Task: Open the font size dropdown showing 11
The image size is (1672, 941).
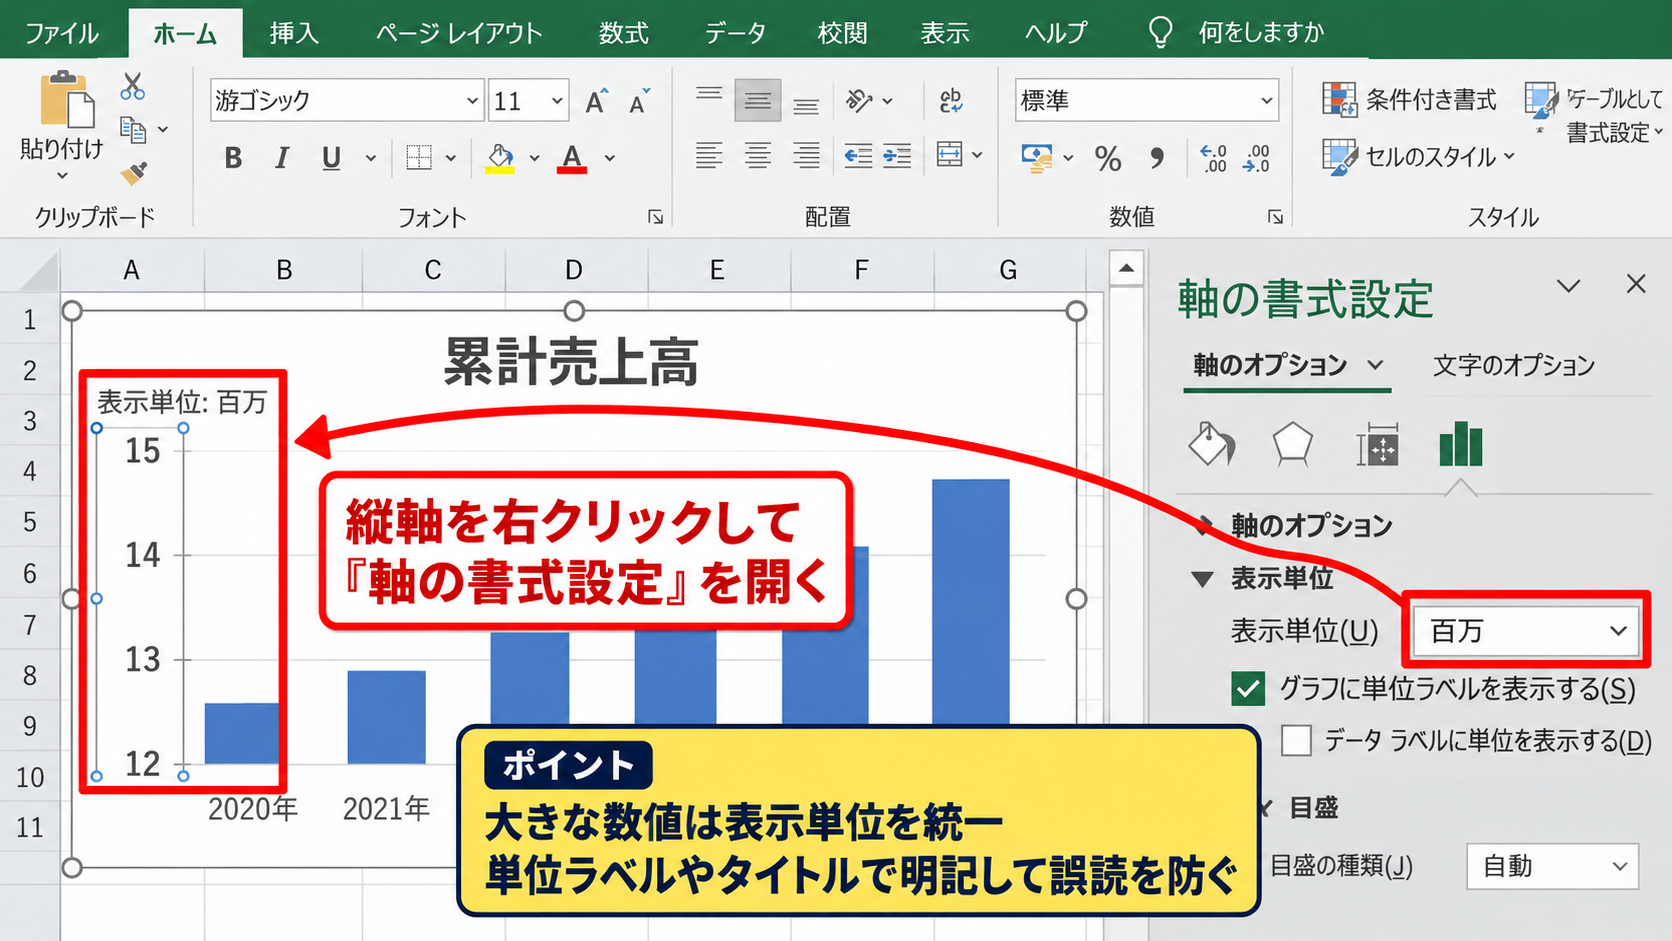Action: tap(528, 100)
